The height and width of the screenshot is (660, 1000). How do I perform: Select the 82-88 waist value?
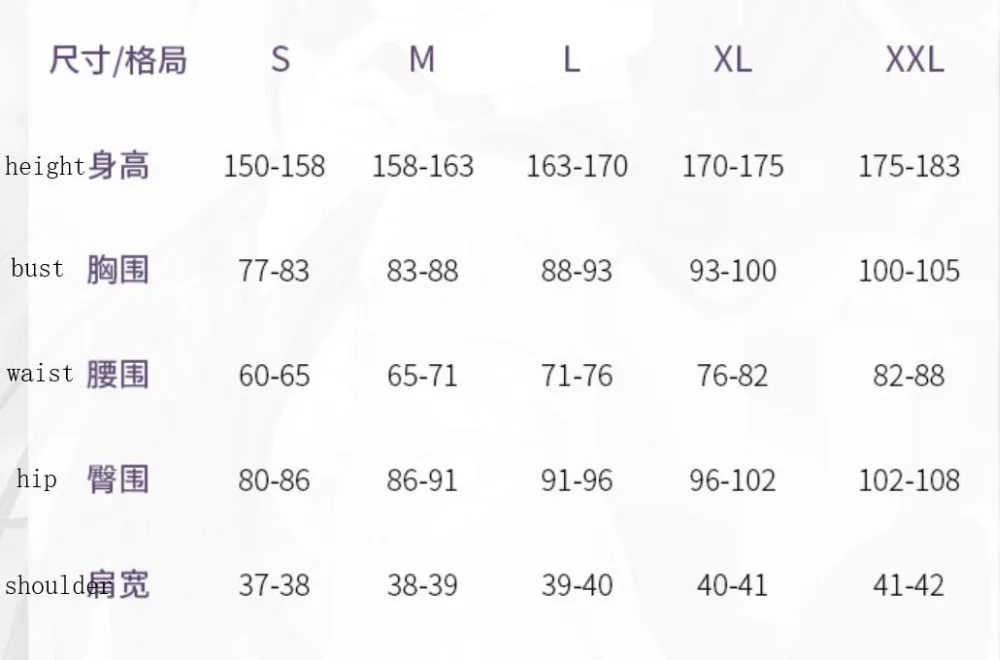point(909,376)
